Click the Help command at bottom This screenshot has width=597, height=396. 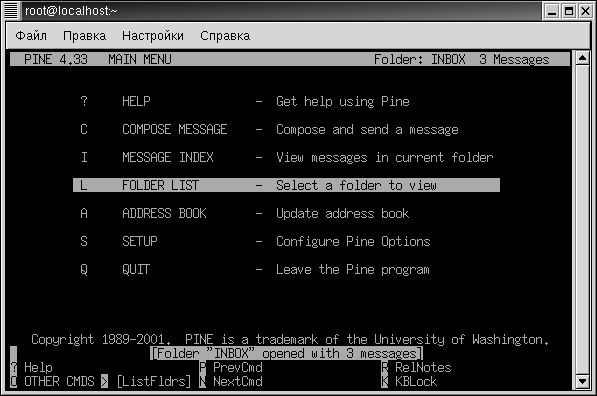tap(32, 367)
